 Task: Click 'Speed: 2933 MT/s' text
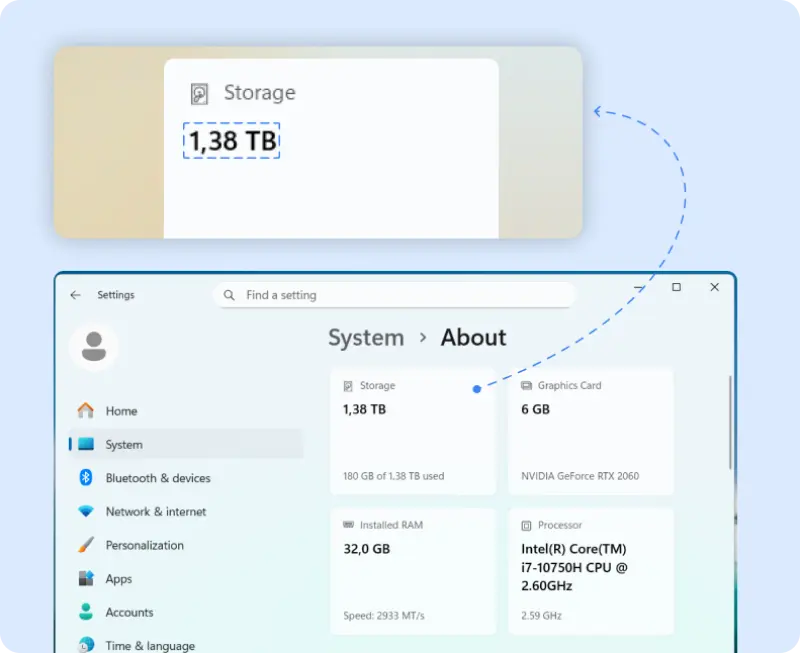384,616
